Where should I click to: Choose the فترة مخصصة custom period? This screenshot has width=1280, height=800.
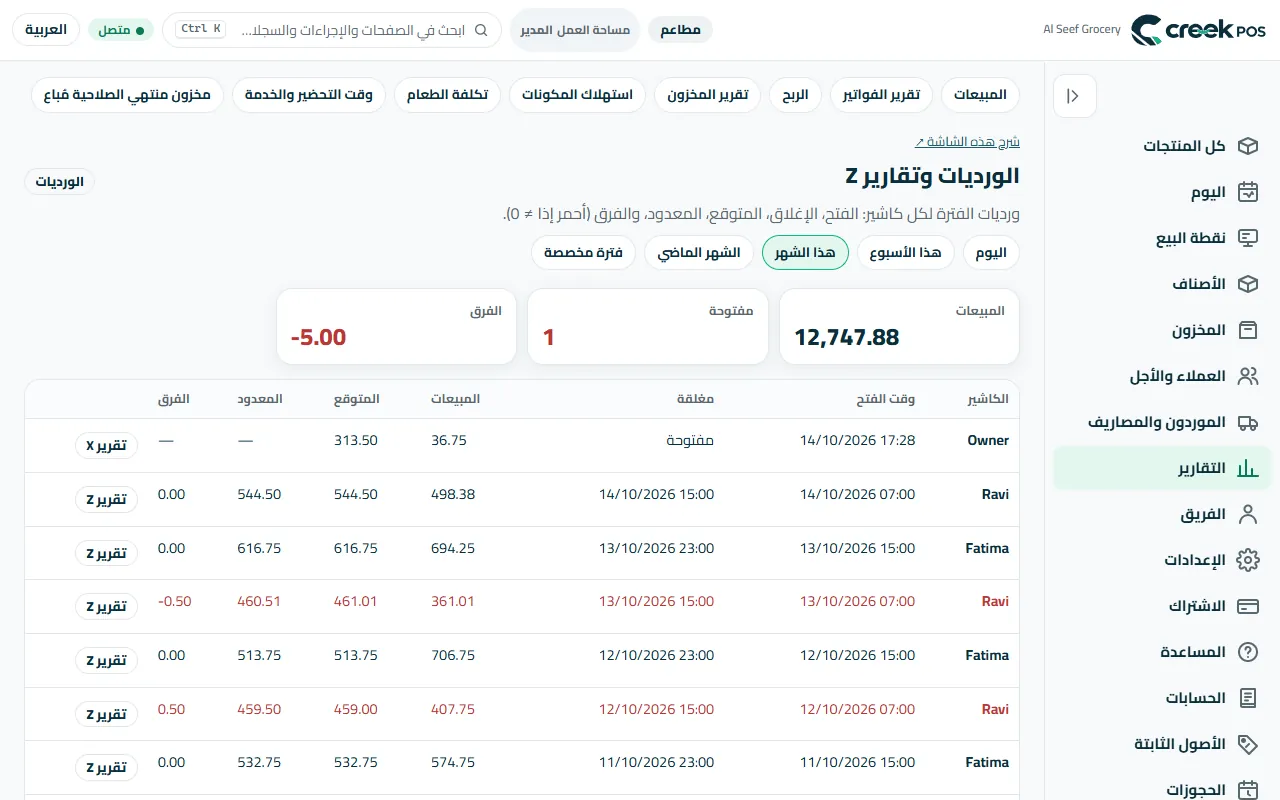point(584,253)
